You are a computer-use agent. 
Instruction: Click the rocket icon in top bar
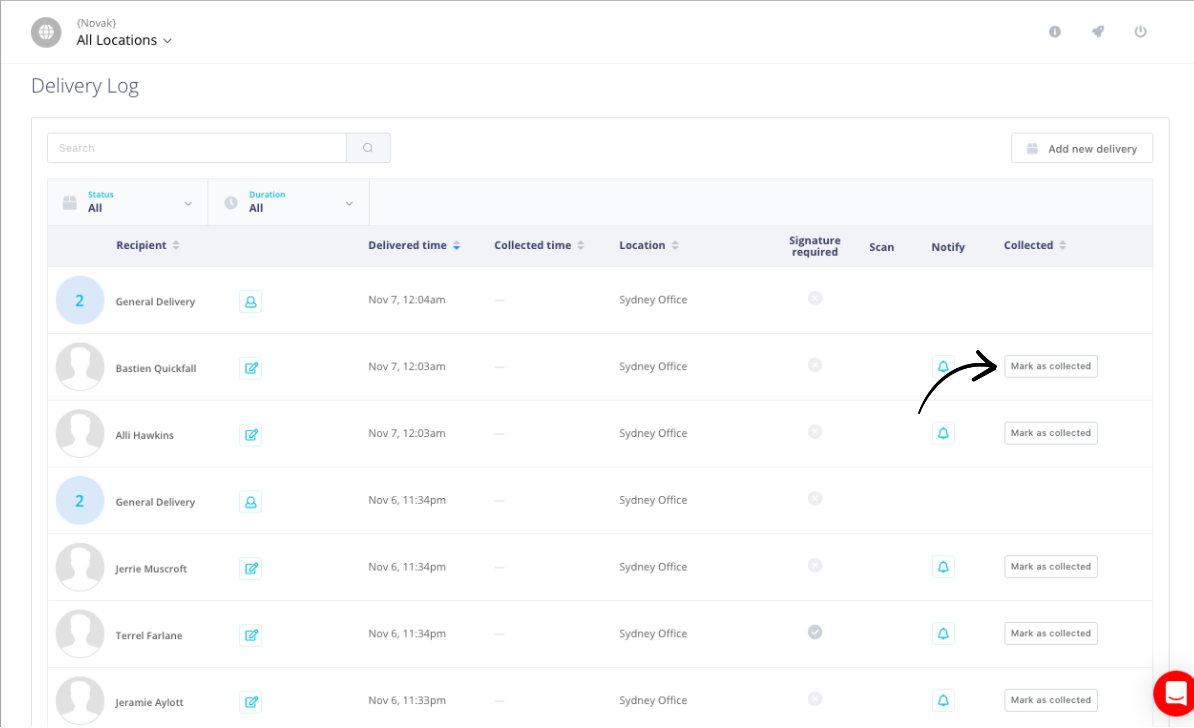click(1097, 31)
